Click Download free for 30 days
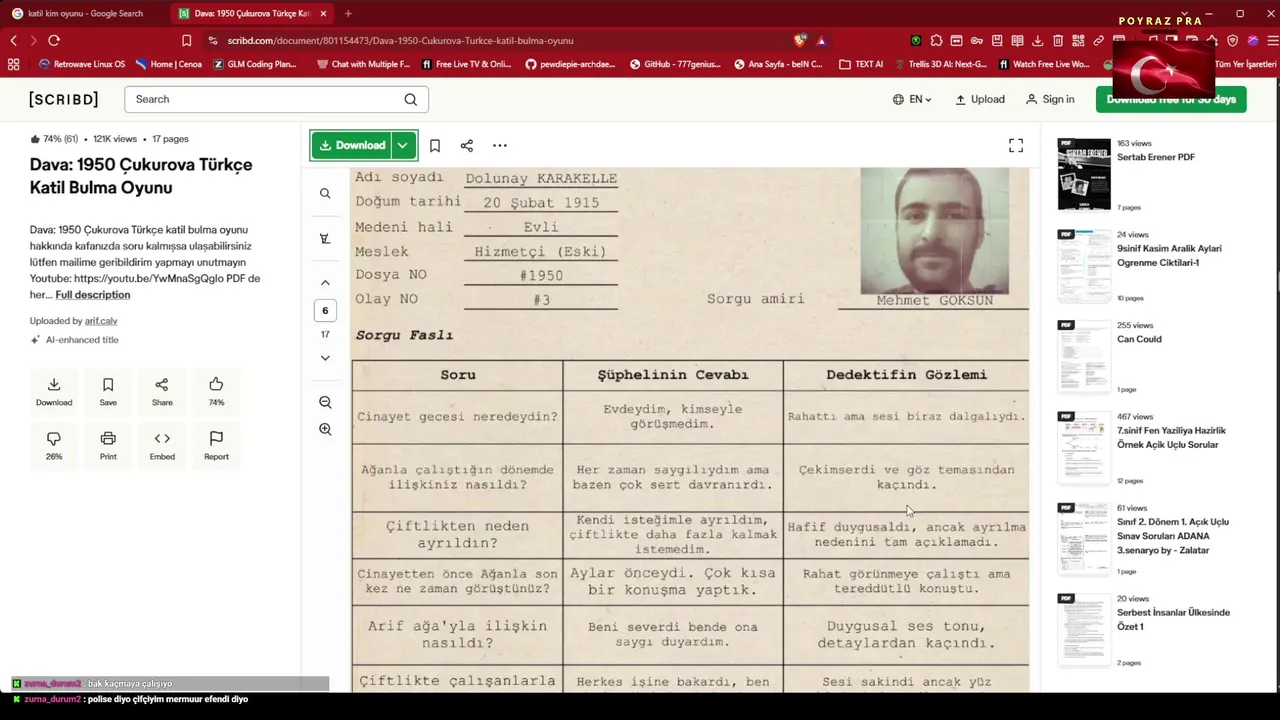The width and height of the screenshot is (1280, 720). pos(1171,99)
